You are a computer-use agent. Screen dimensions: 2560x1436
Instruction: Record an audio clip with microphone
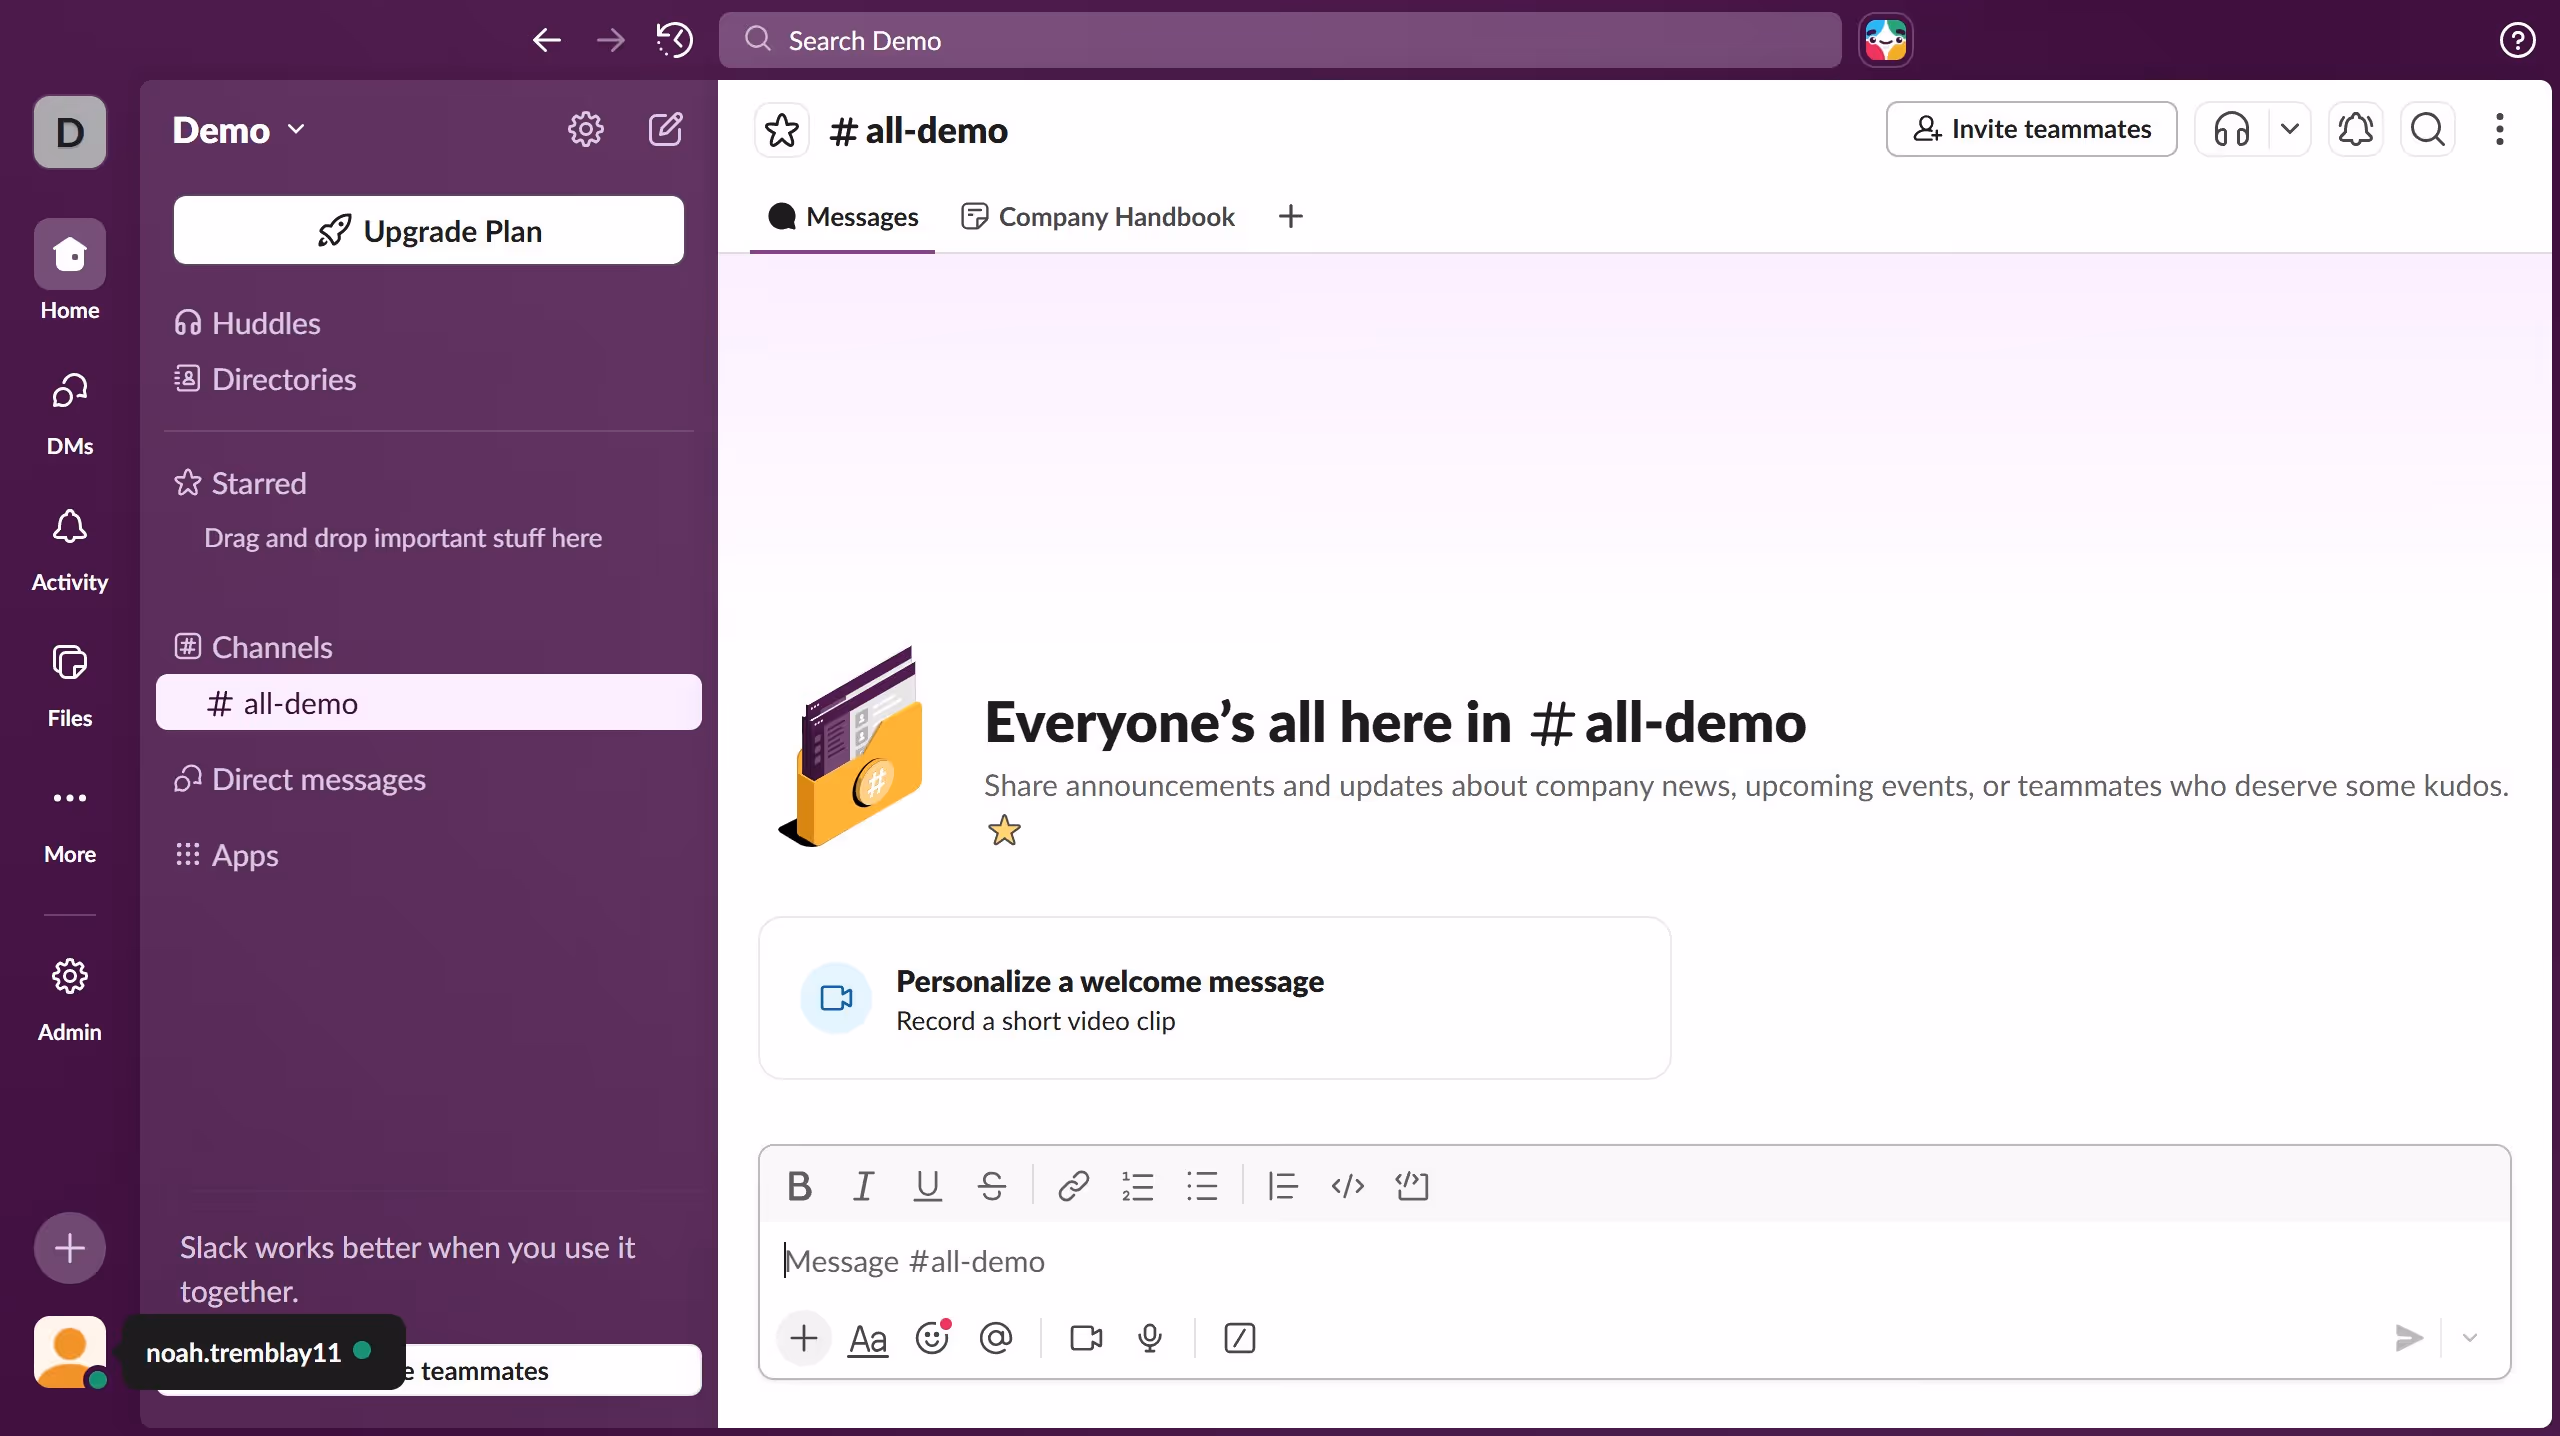click(x=1150, y=1338)
